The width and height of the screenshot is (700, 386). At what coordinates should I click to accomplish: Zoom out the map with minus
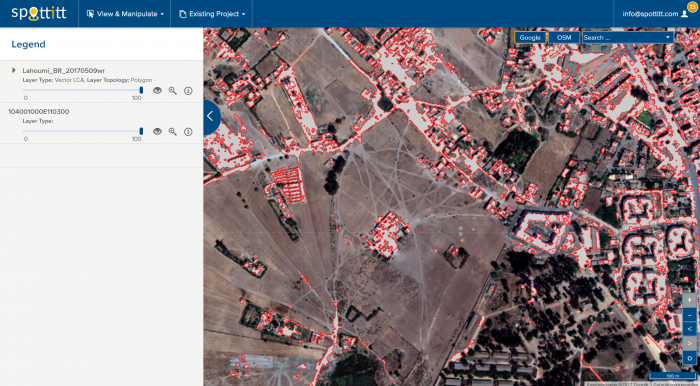690,315
